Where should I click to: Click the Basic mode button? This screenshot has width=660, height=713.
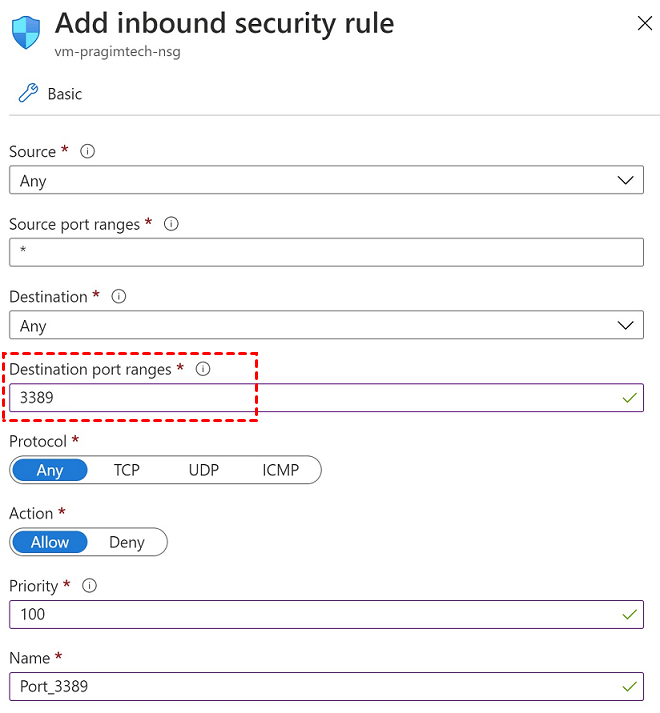65,94
